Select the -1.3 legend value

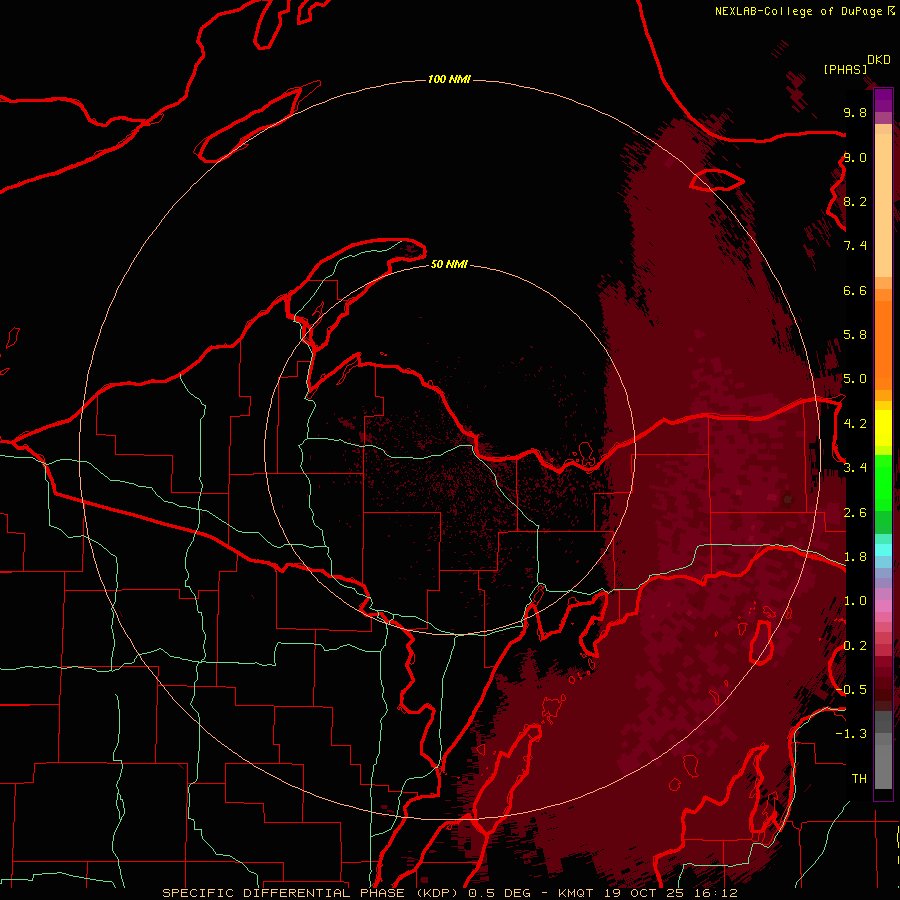(851, 734)
